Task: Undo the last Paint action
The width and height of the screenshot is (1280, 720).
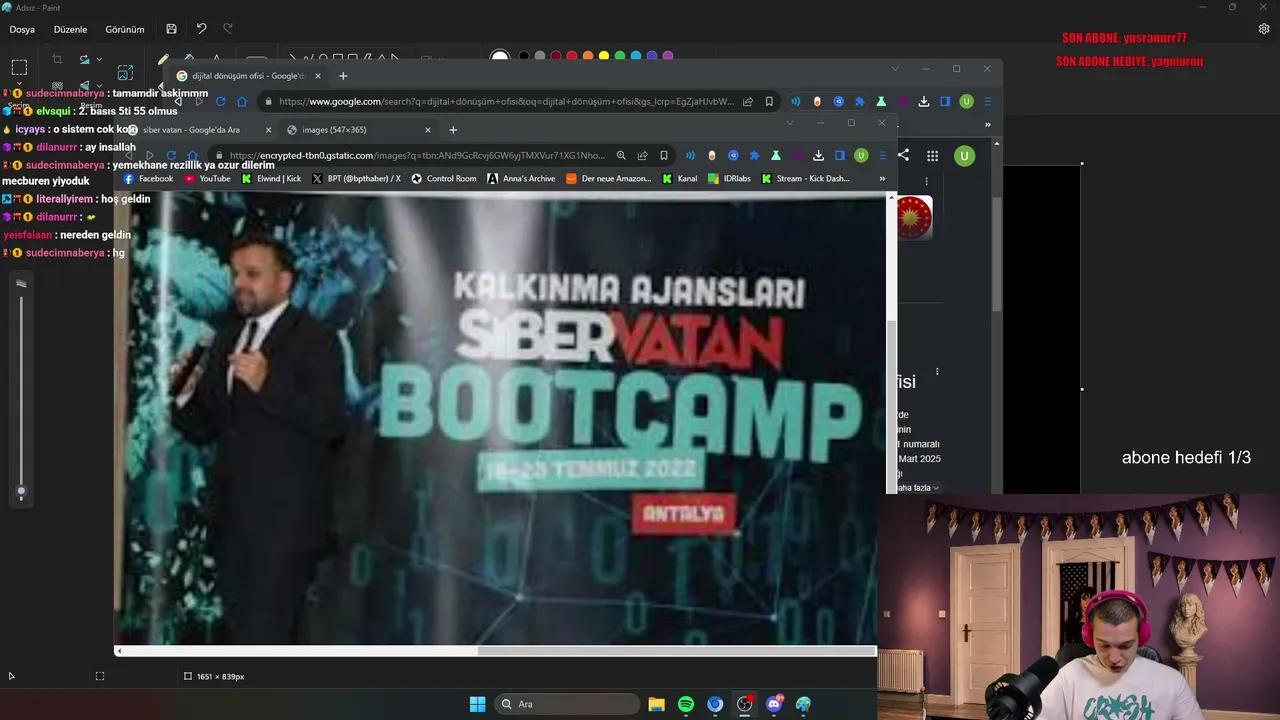Action: point(201,29)
